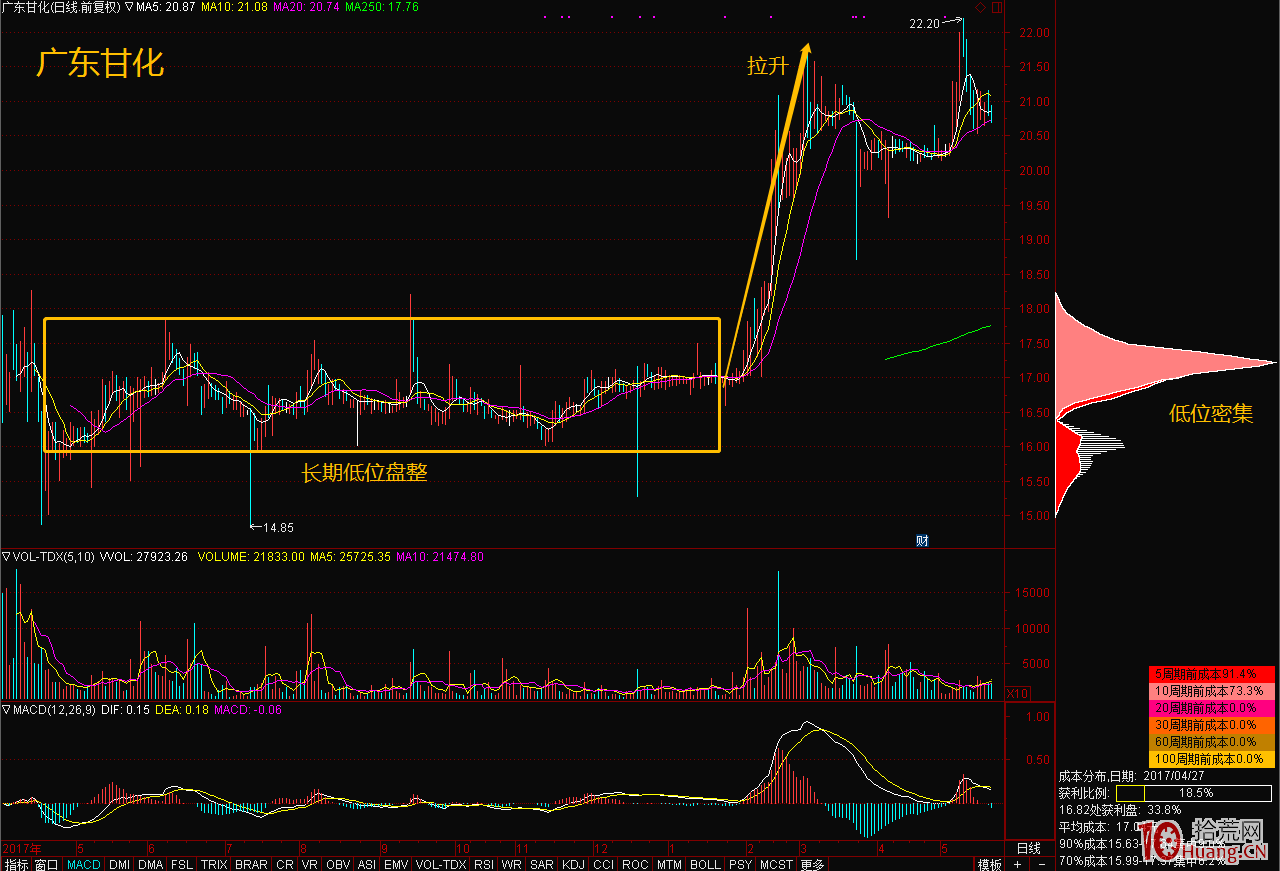Click the VOLUME: 21833.00 value
The height and width of the screenshot is (871, 1280).
pos(252,556)
